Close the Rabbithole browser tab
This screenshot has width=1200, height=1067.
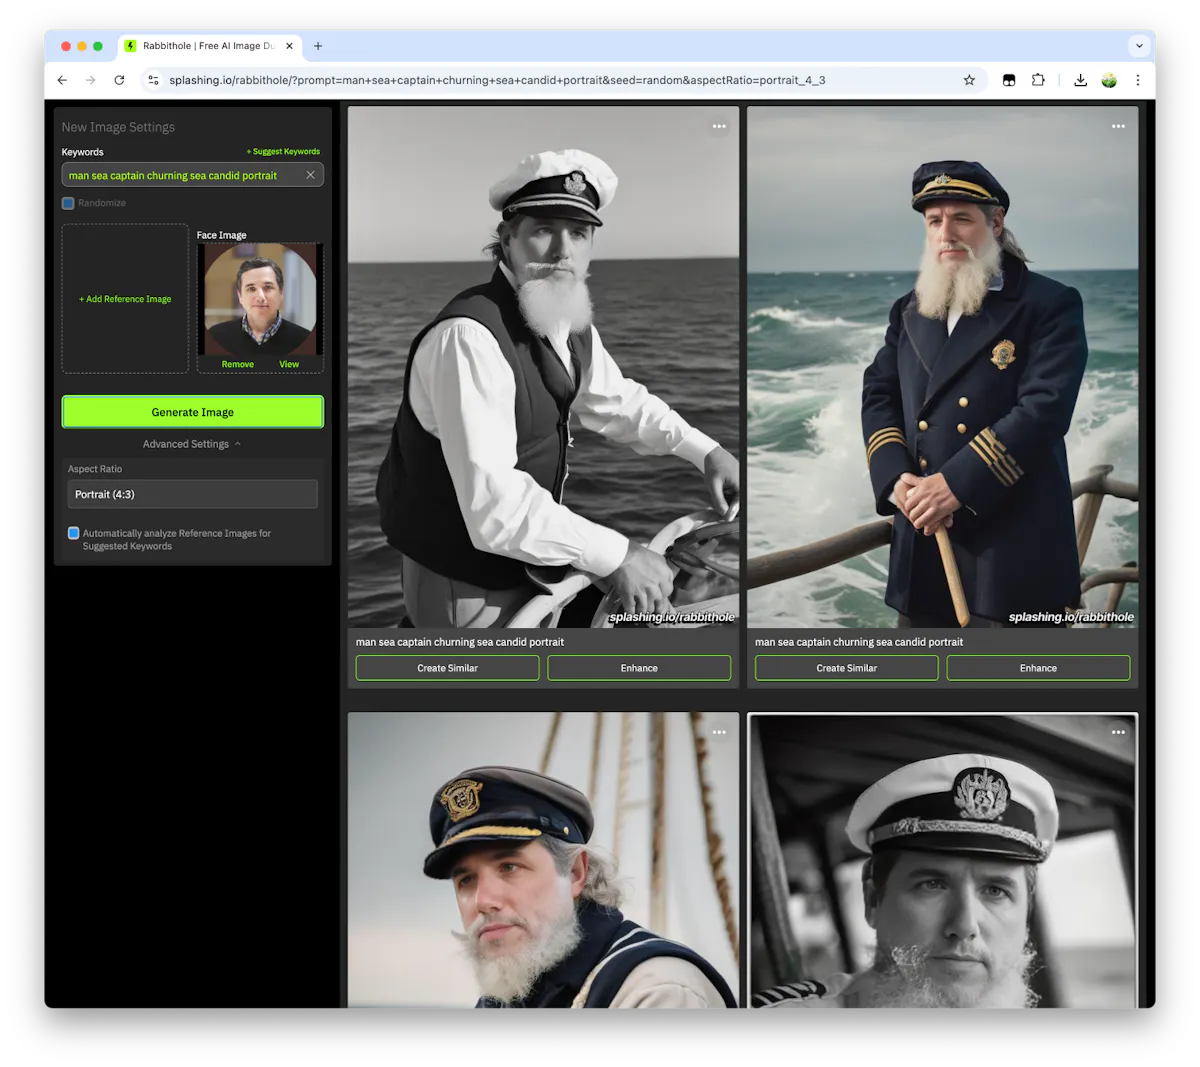point(289,46)
